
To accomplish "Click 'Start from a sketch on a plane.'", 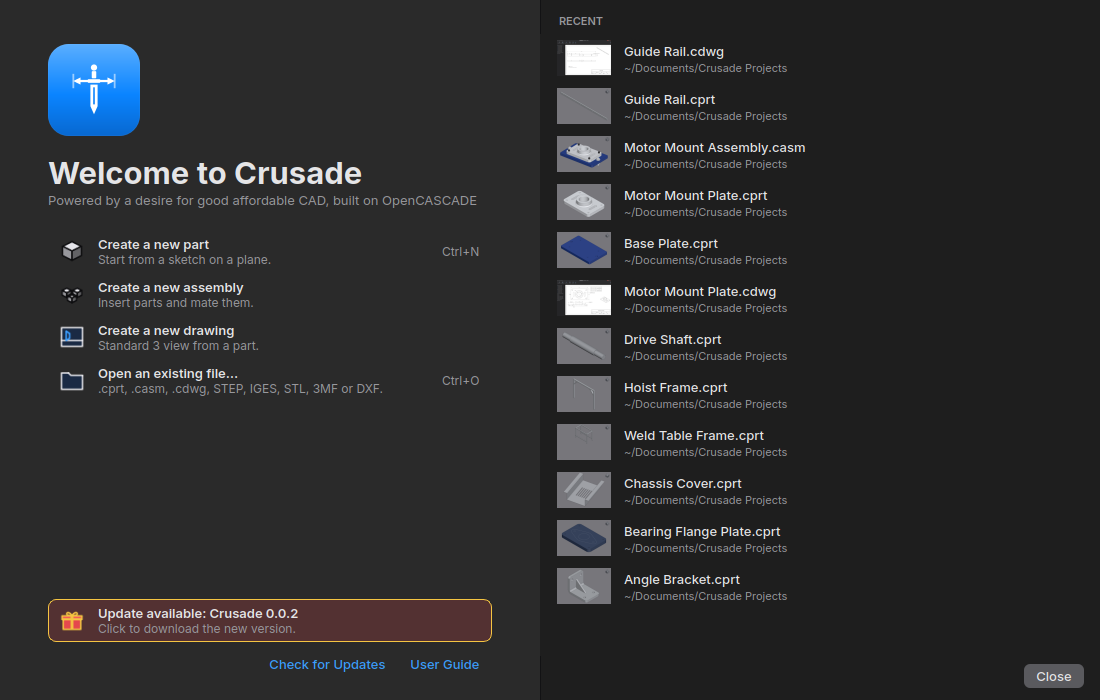I will (x=185, y=260).
